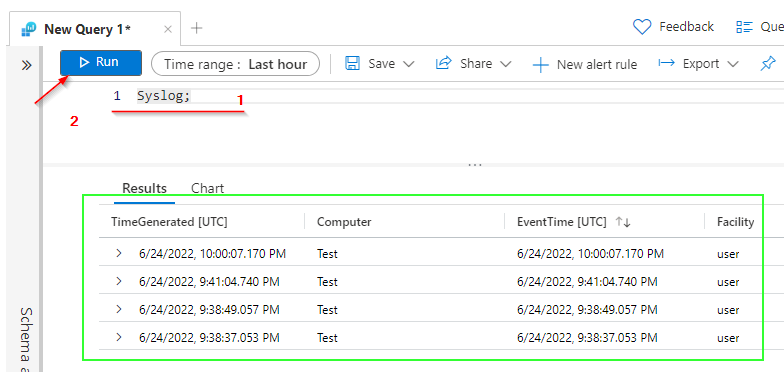This screenshot has height=372, width=784.
Task: Click the editor-results splitter ellipsis handle
Action: 474,164
